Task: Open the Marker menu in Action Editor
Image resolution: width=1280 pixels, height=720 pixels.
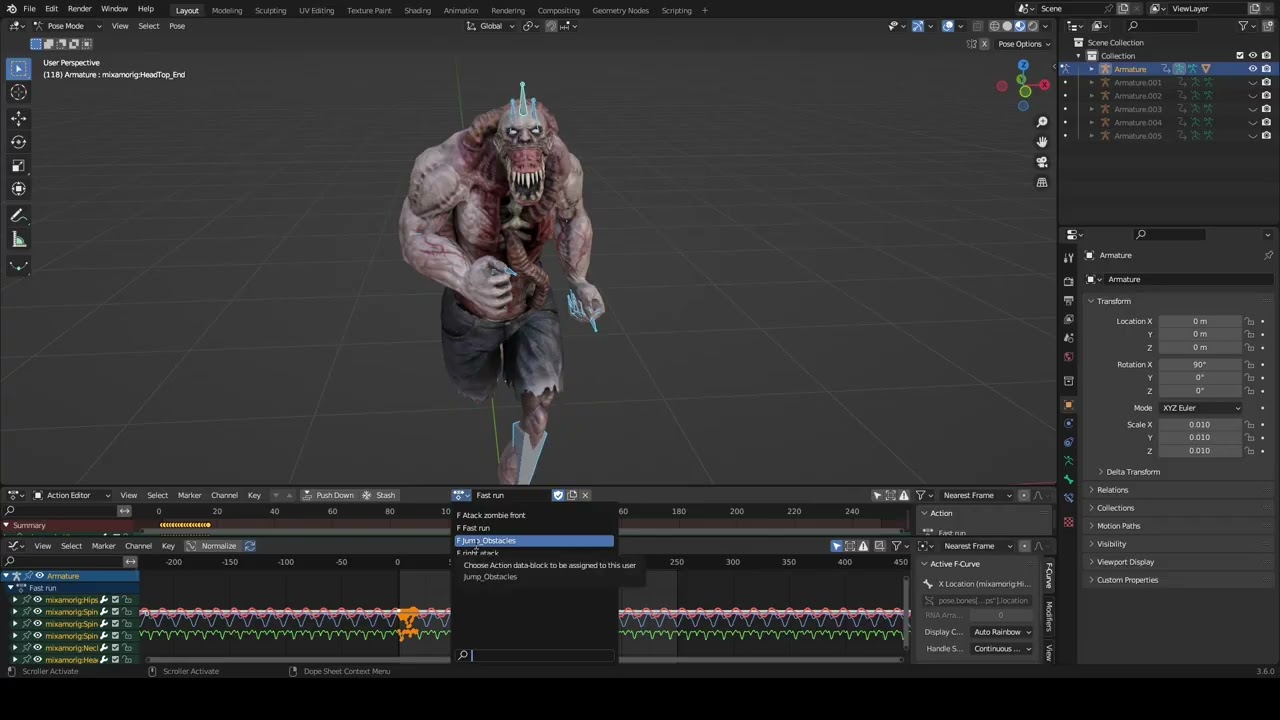Action: [189, 495]
